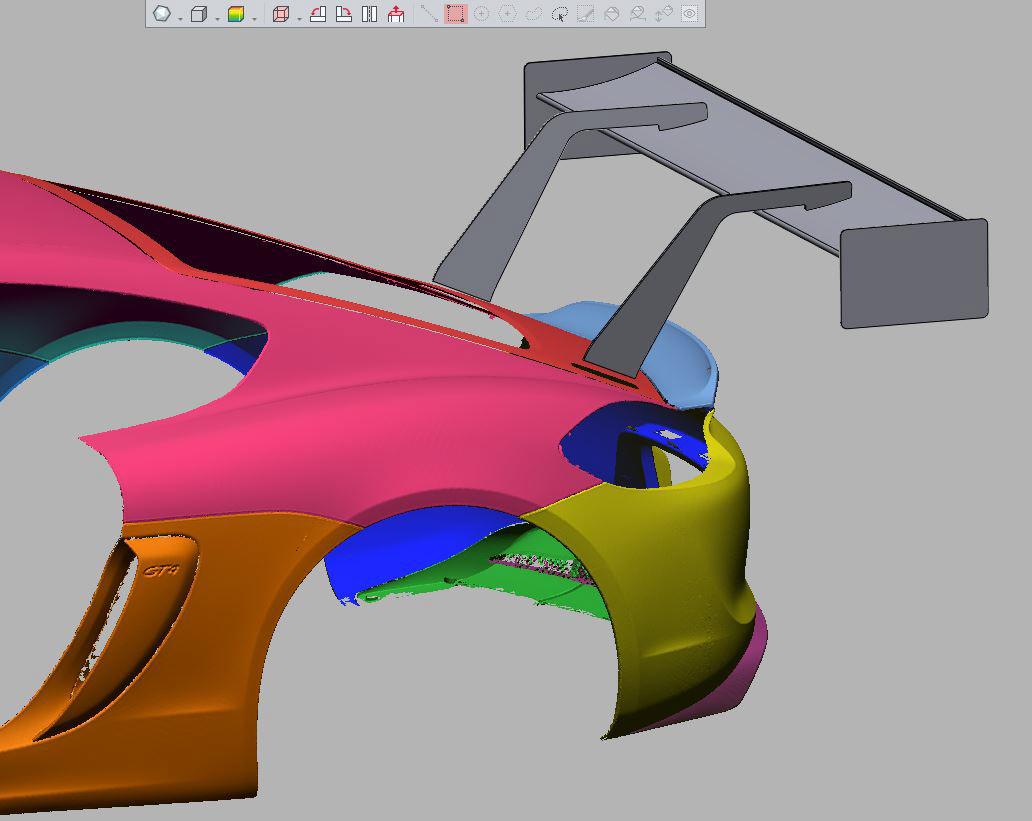The height and width of the screenshot is (821, 1032).
Task: Rotate view clockwise with red arrow icon
Action: click(x=344, y=14)
